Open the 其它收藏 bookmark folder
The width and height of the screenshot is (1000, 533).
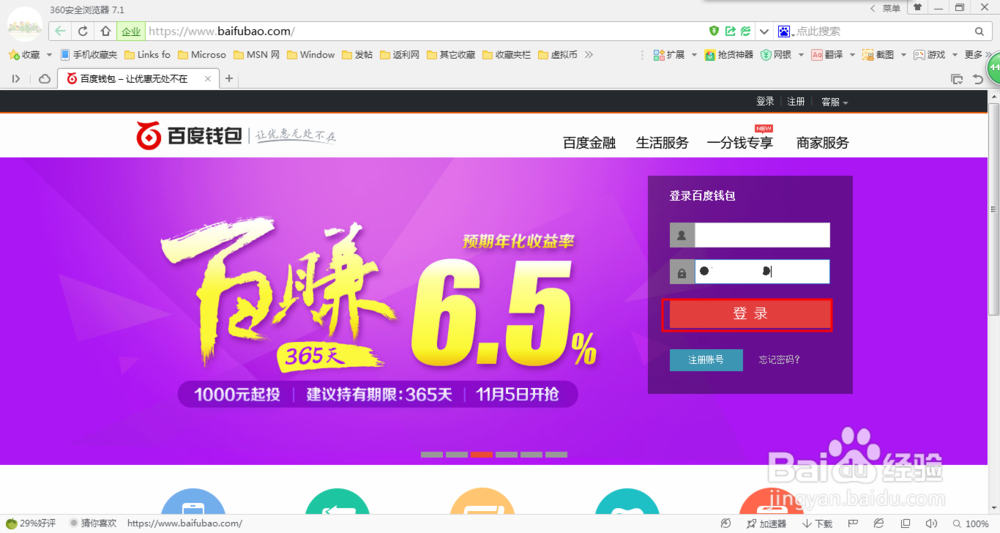pos(451,55)
